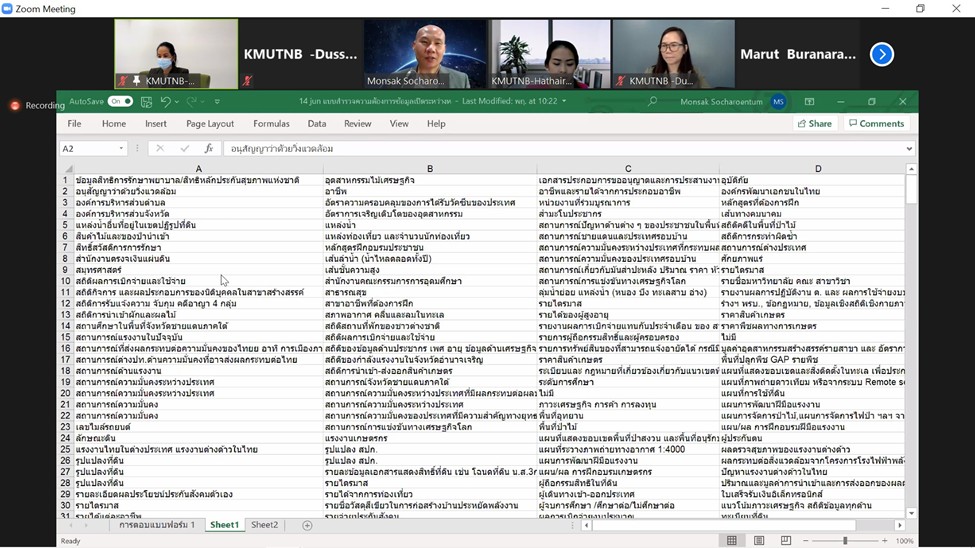Select Page Break Preview view icon

[786, 541]
